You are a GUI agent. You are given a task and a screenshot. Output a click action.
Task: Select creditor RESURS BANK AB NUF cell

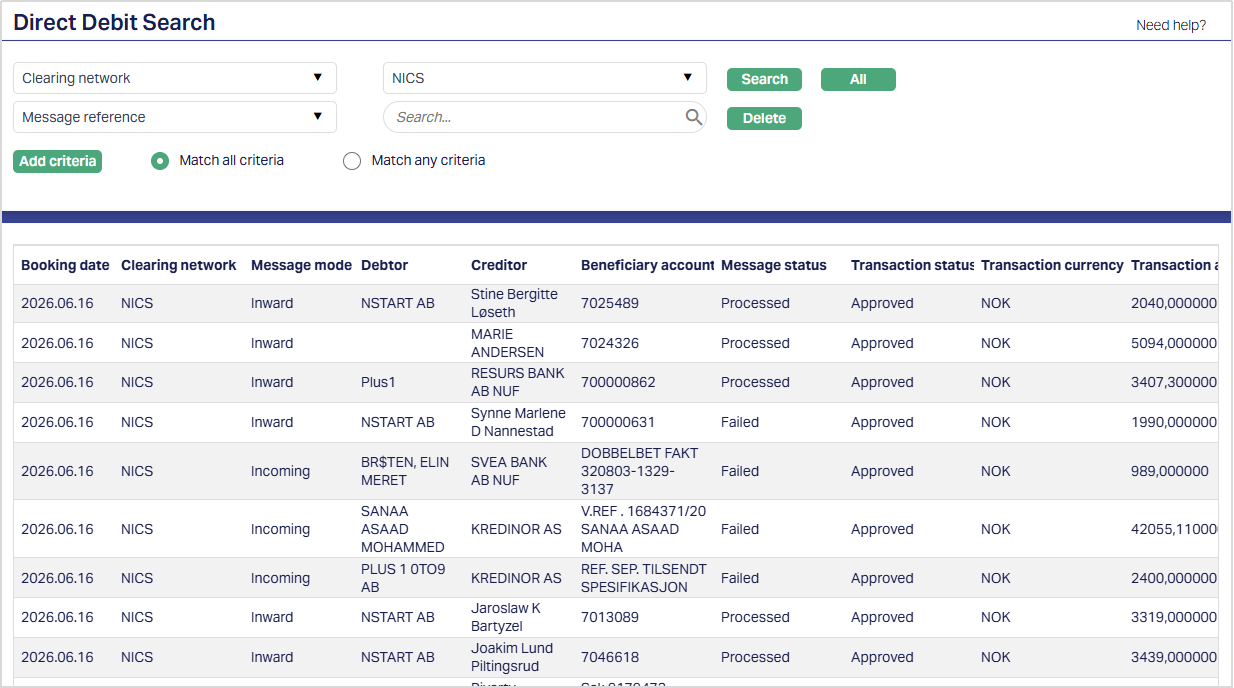click(518, 382)
